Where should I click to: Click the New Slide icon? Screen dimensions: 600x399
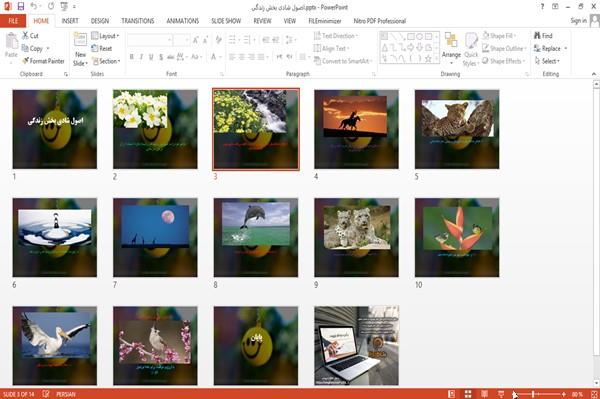80,40
